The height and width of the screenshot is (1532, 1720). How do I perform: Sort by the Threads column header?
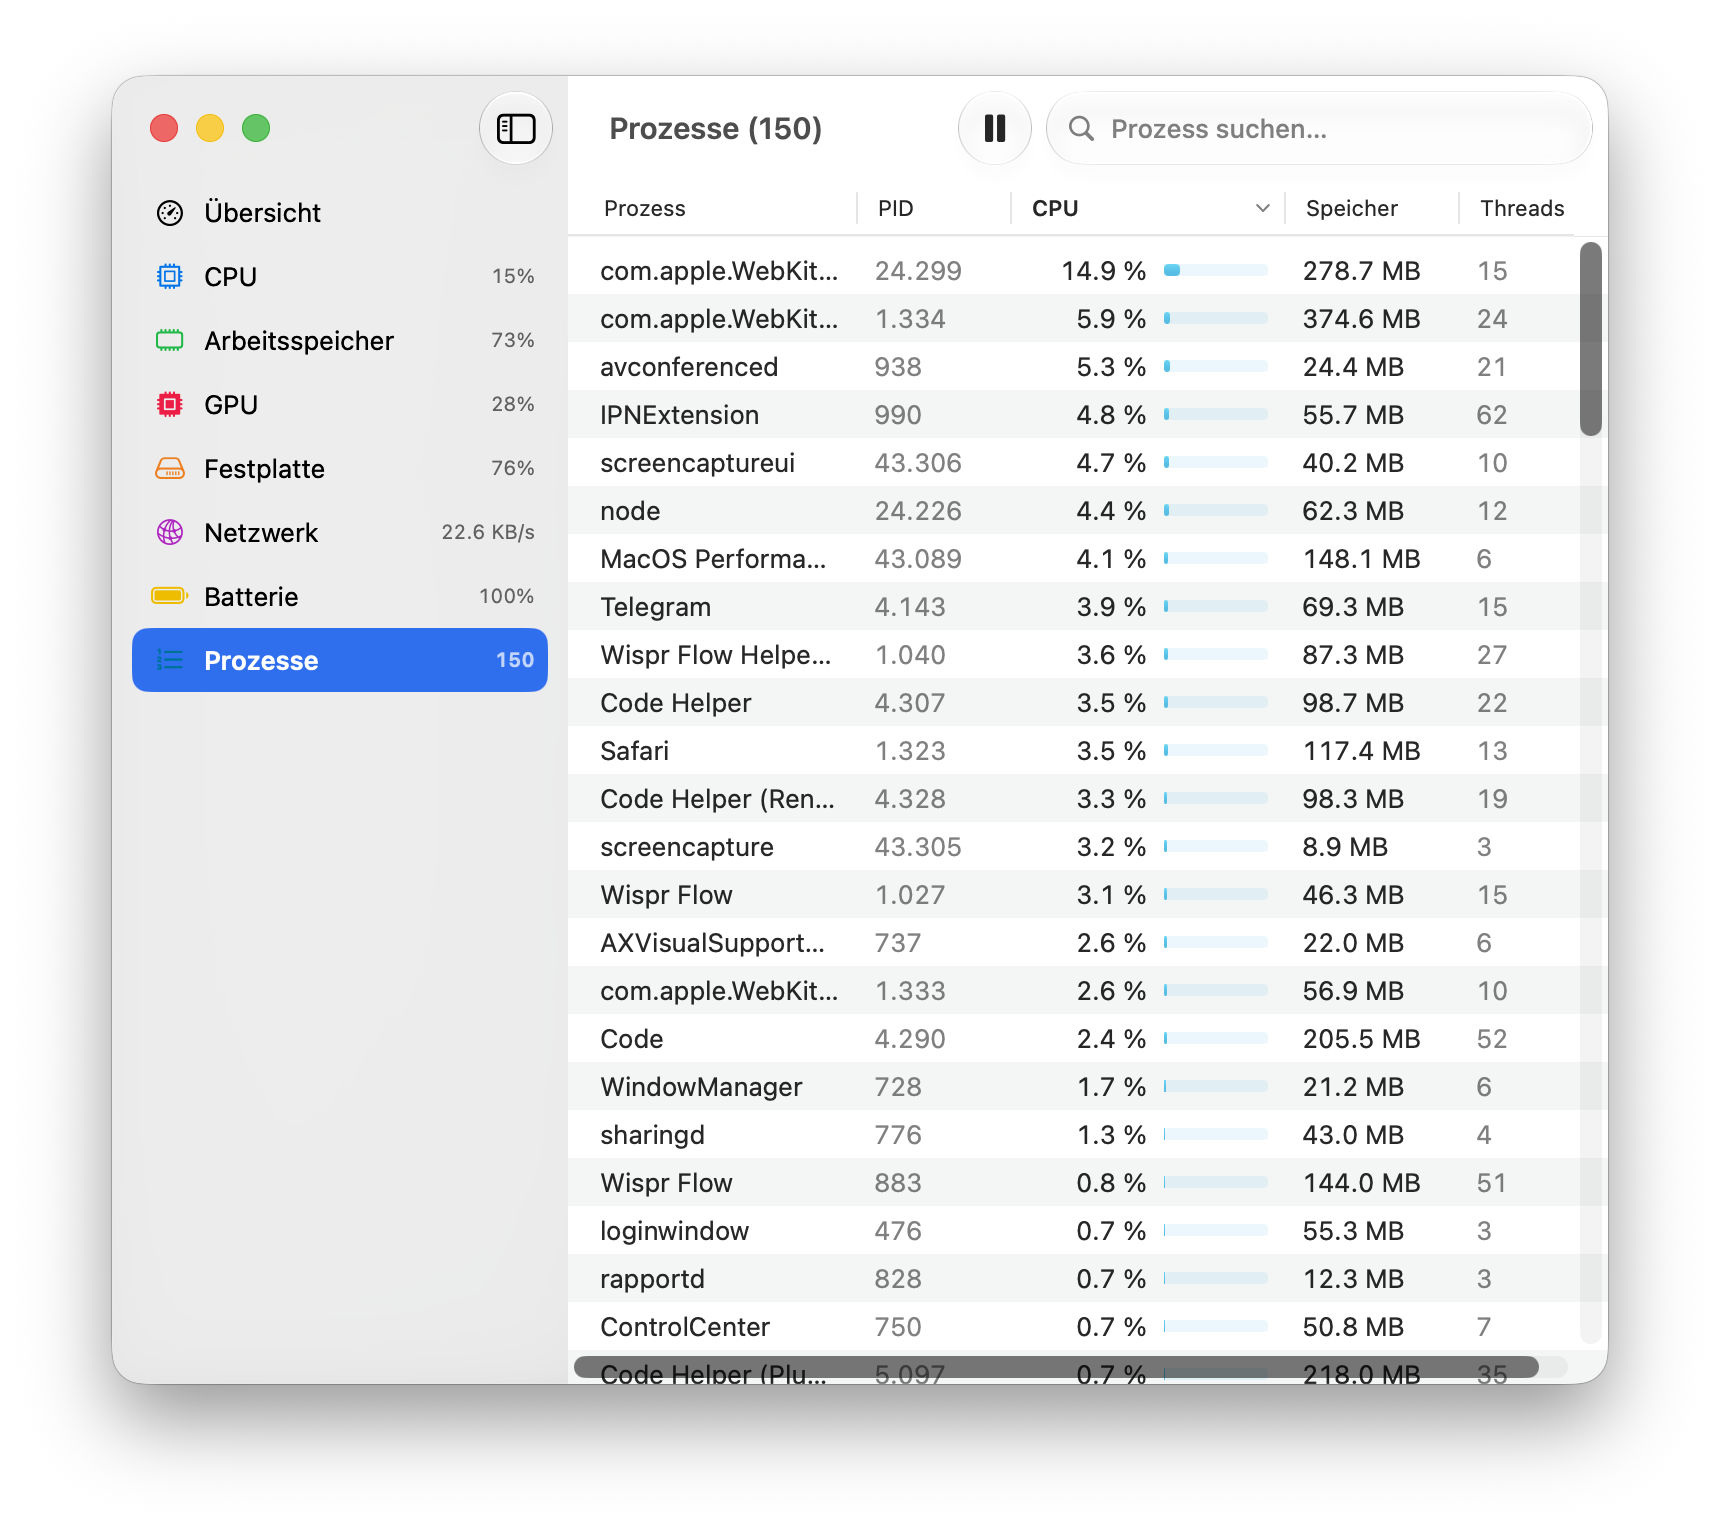coord(1522,208)
